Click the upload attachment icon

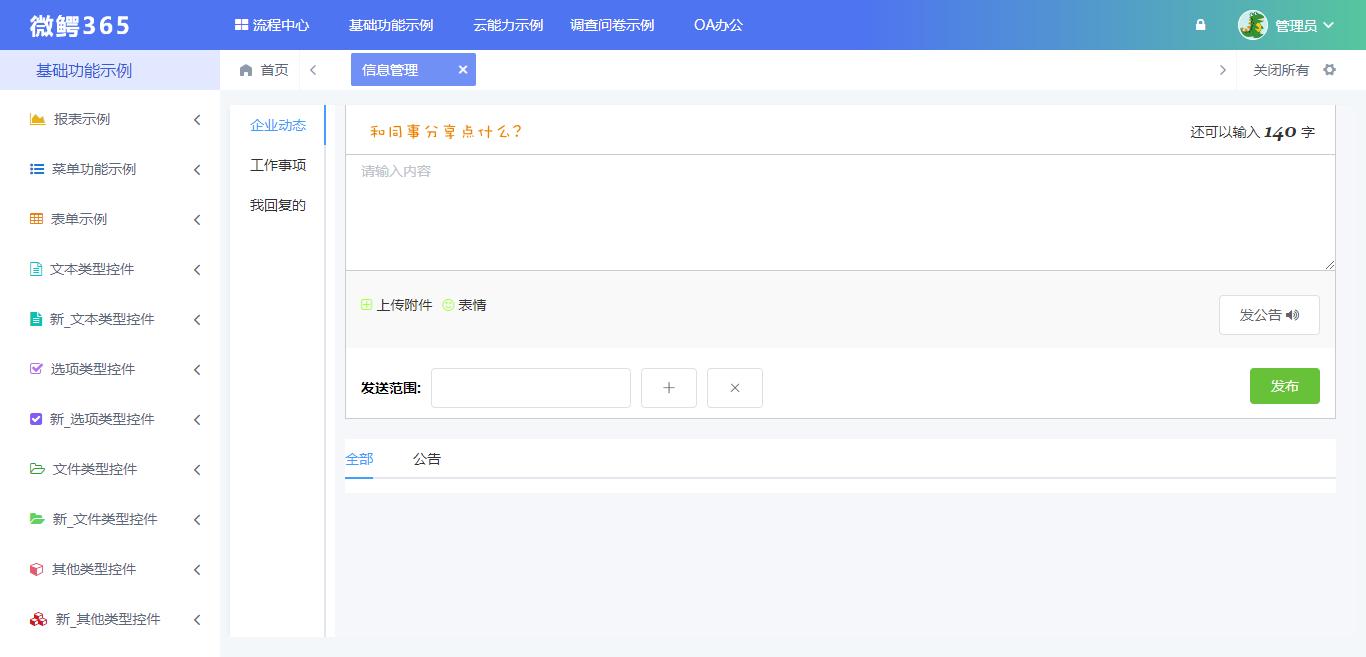coord(367,305)
